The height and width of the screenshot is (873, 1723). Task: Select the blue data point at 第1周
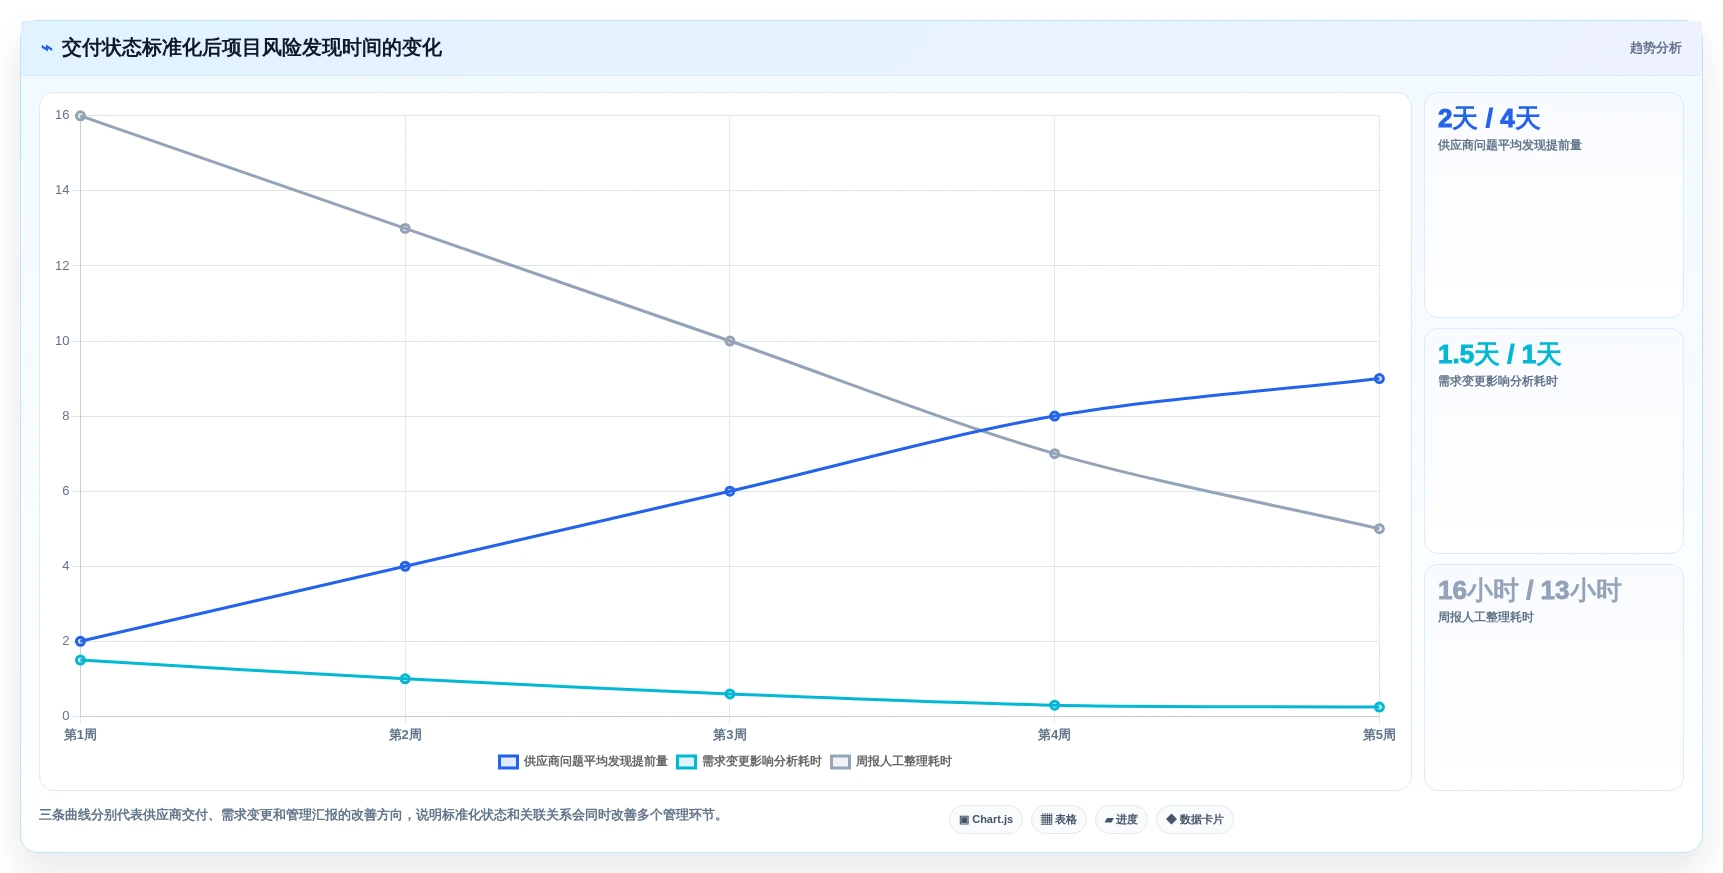point(80,641)
